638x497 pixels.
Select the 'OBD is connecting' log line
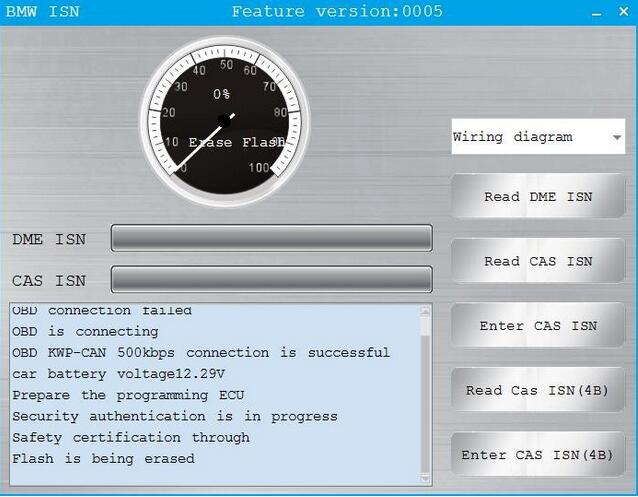[85, 331]
